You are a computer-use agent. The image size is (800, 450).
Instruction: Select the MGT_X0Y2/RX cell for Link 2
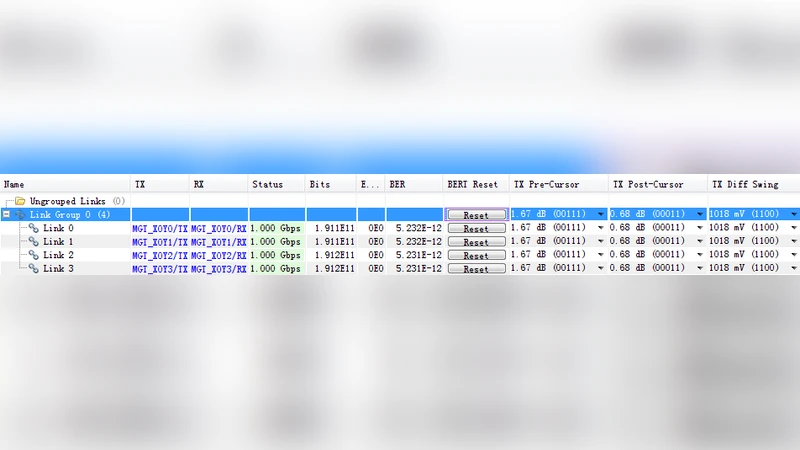point(218,255)
